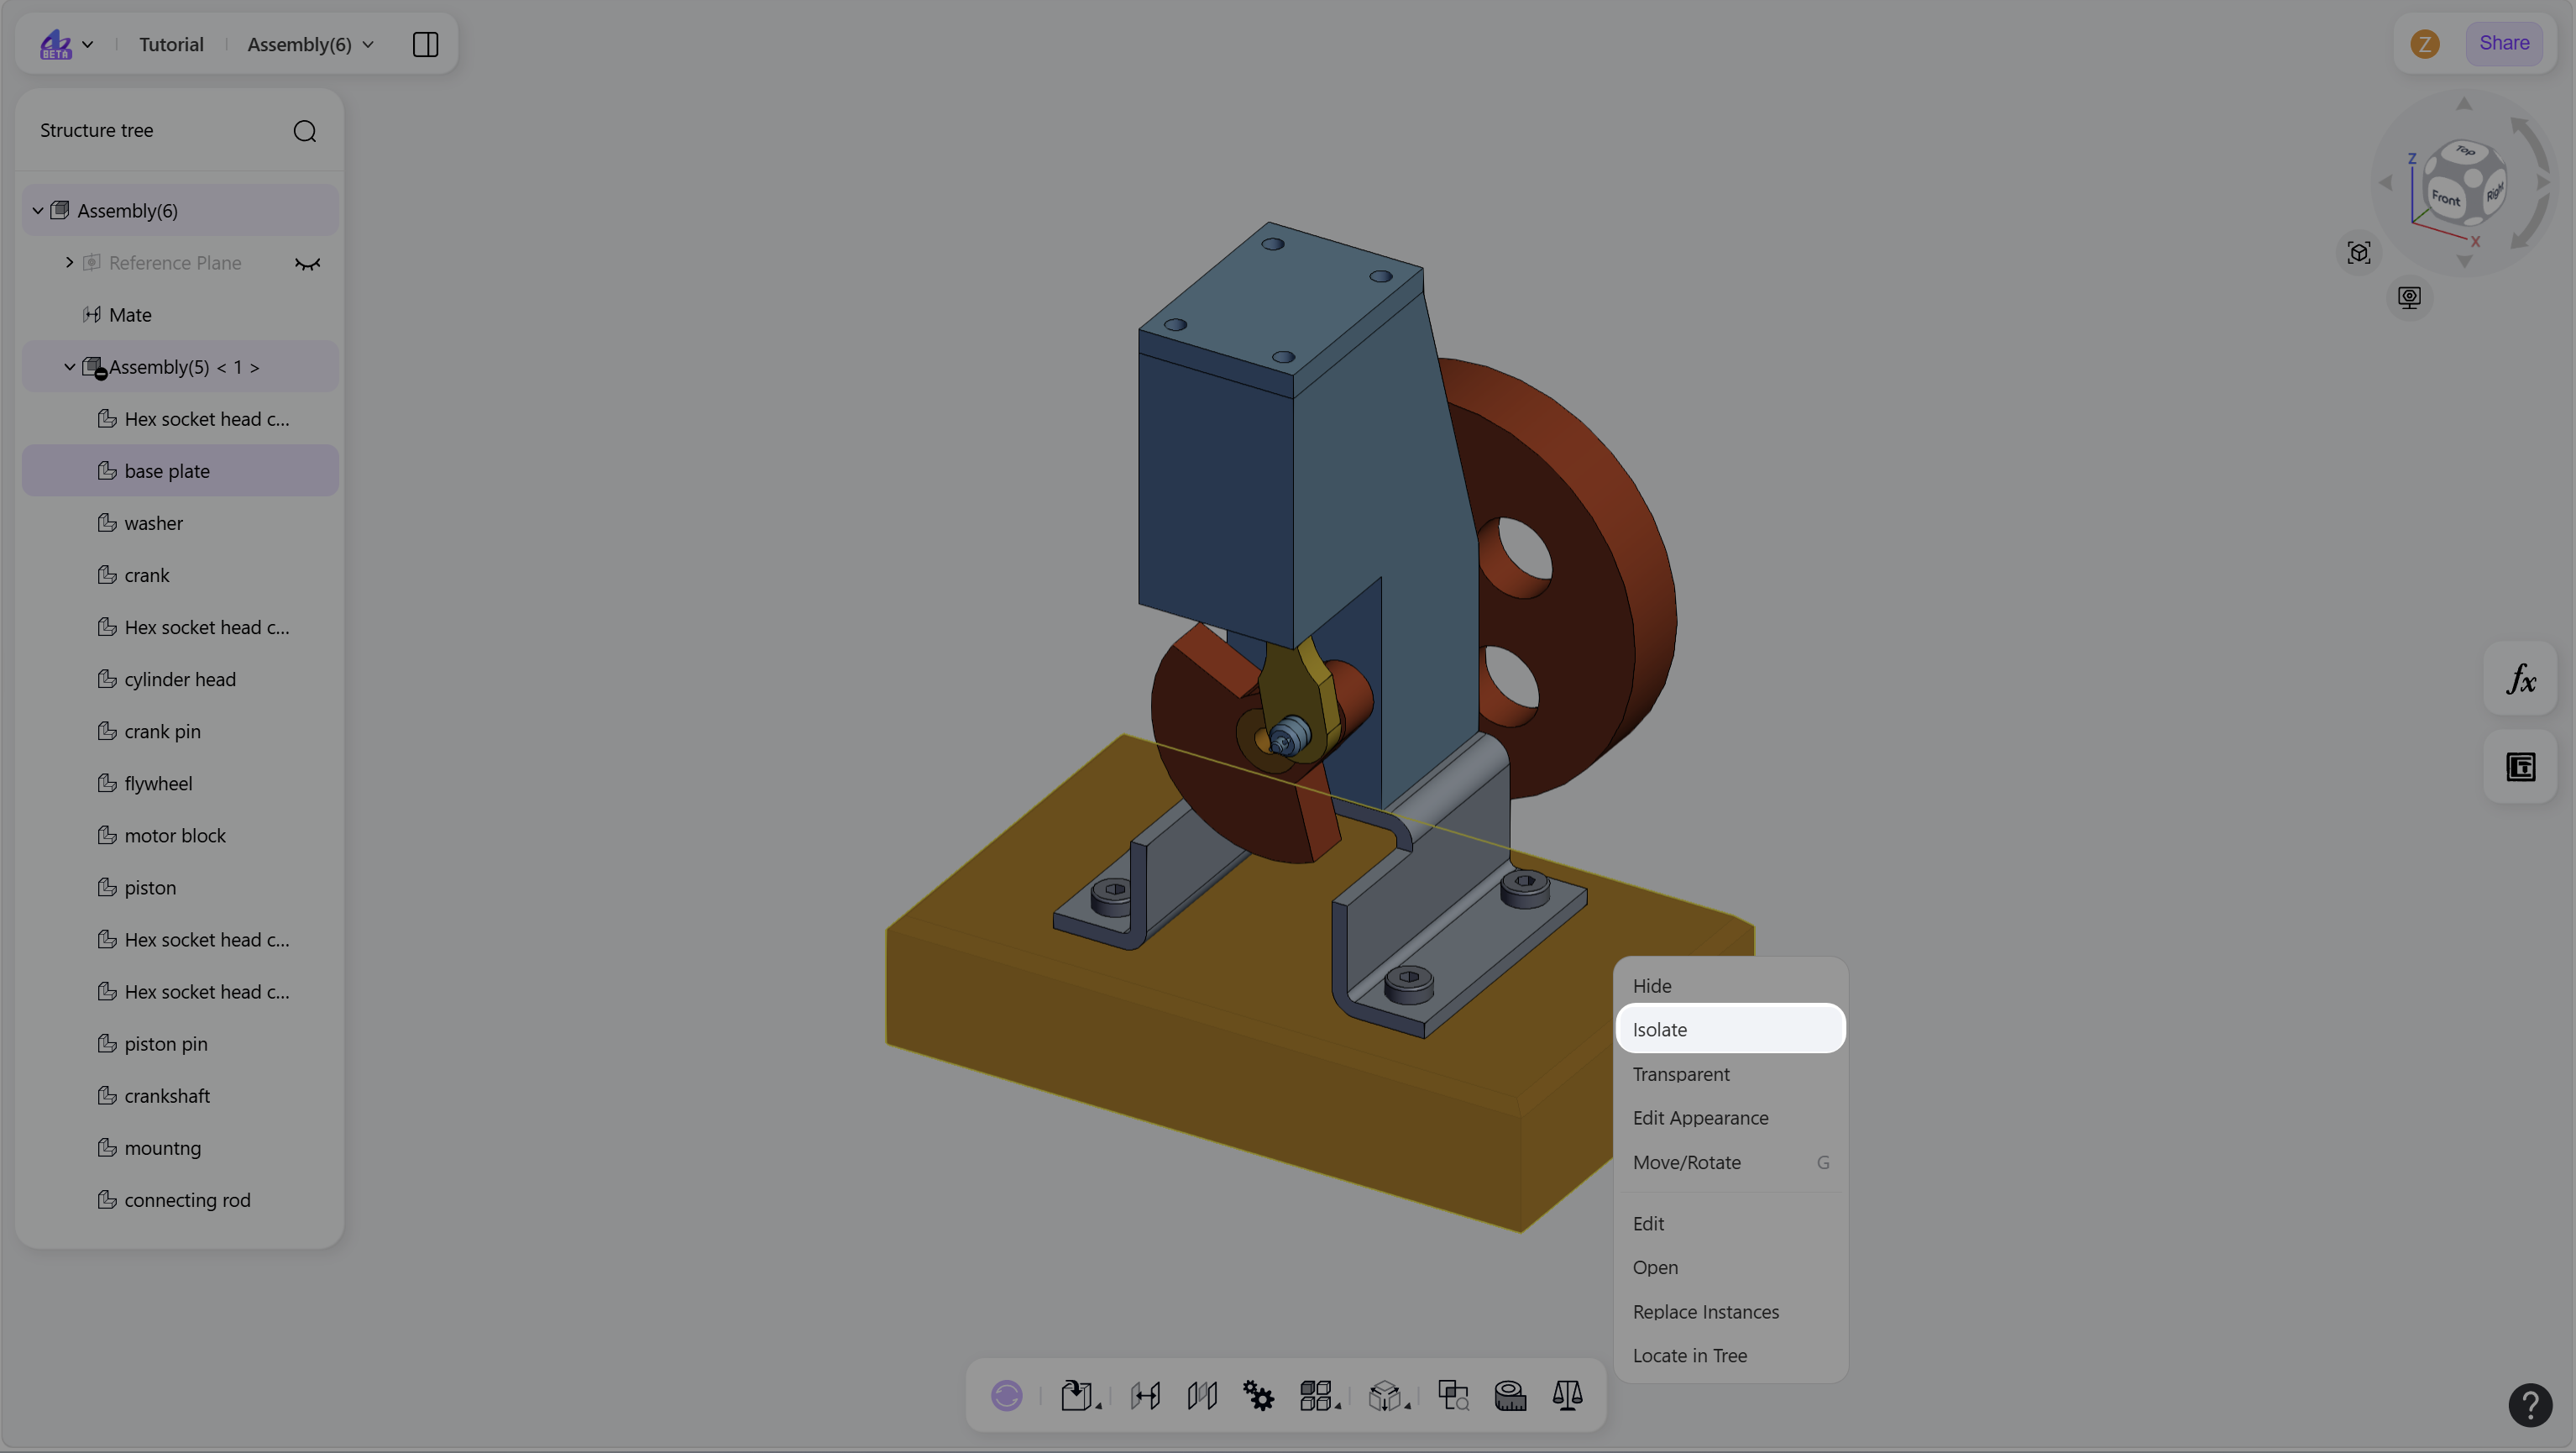Open the Mass Properties scale icon
2576x1453 pixels.
click(1567, 1395)
